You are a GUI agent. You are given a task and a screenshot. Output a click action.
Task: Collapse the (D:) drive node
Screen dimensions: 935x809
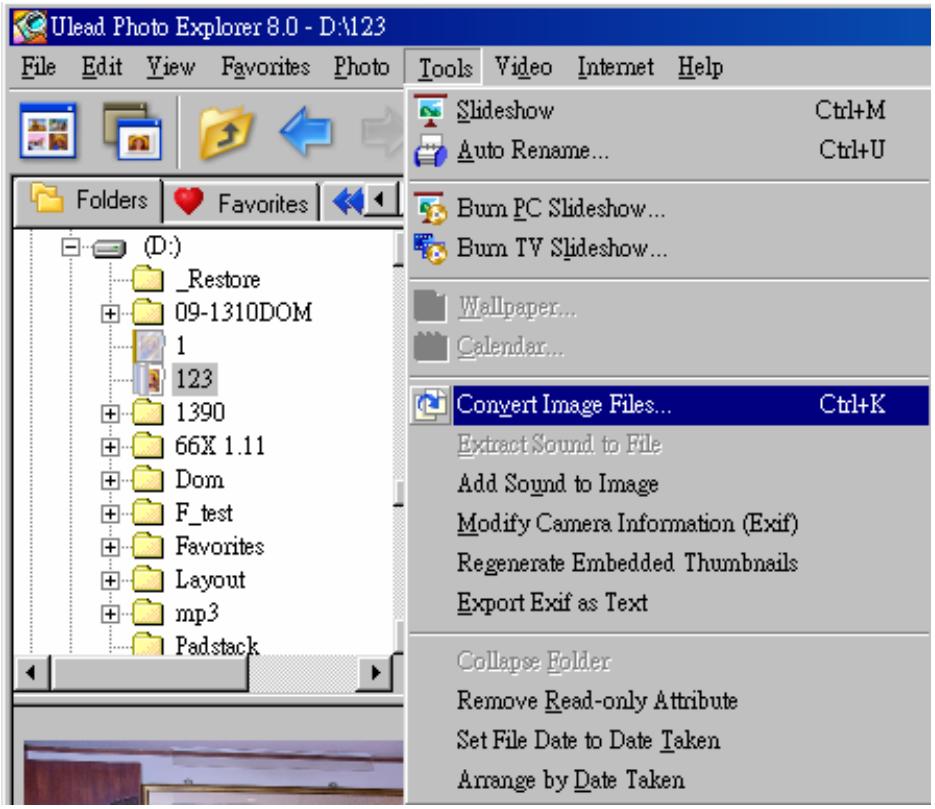point(70,247)
